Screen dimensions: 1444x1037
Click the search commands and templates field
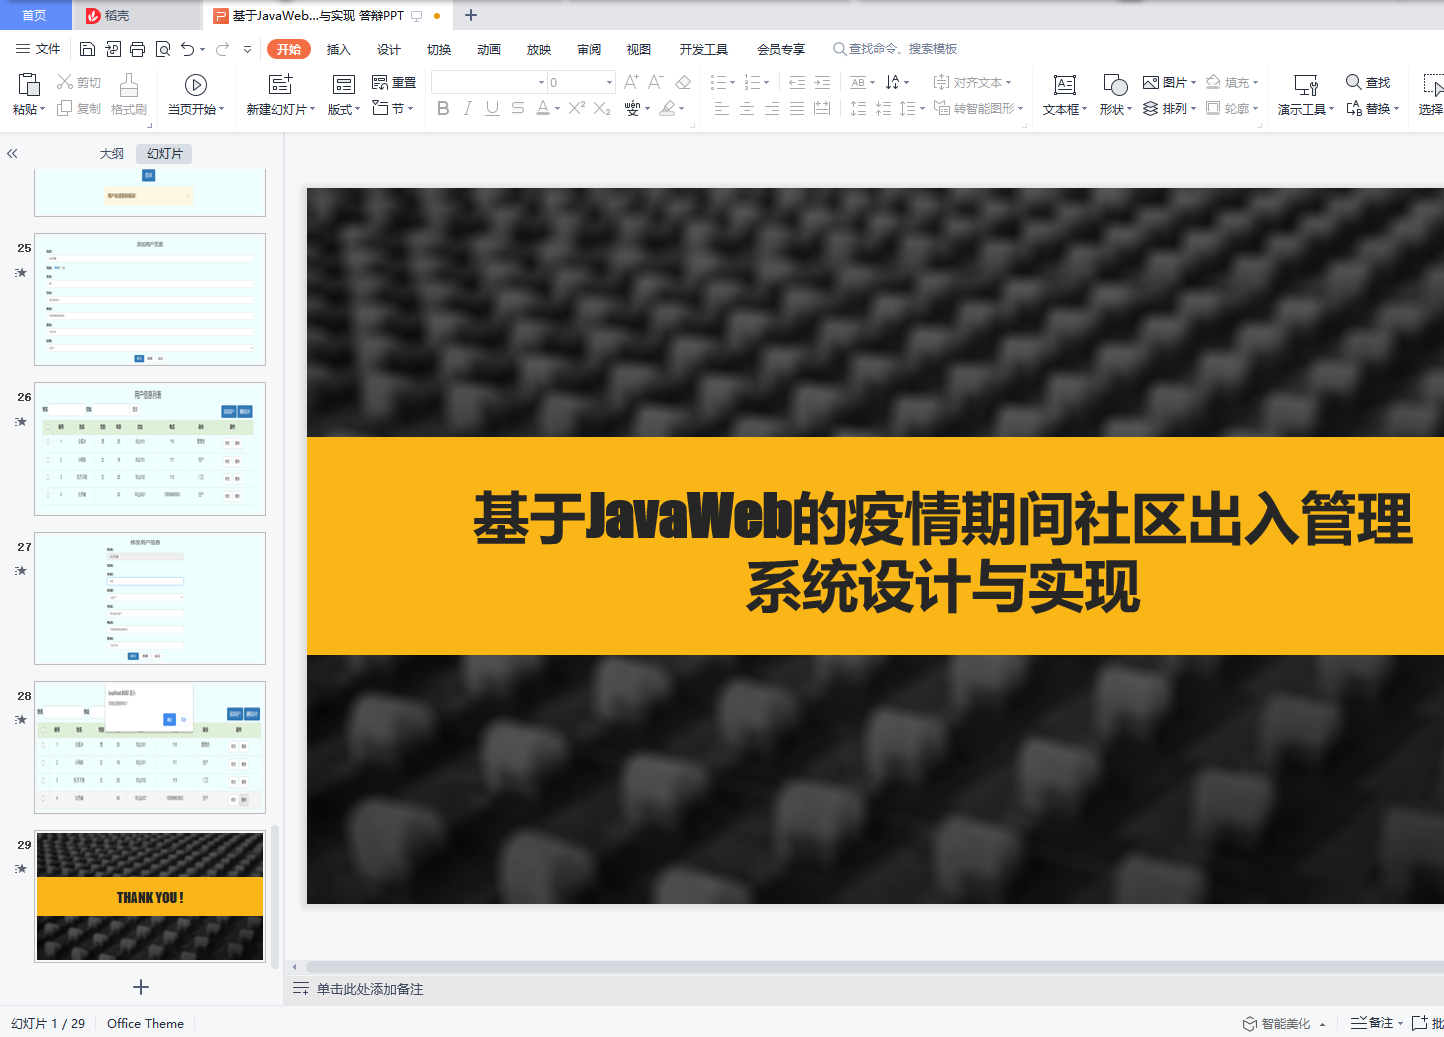(x=895, y=49)
